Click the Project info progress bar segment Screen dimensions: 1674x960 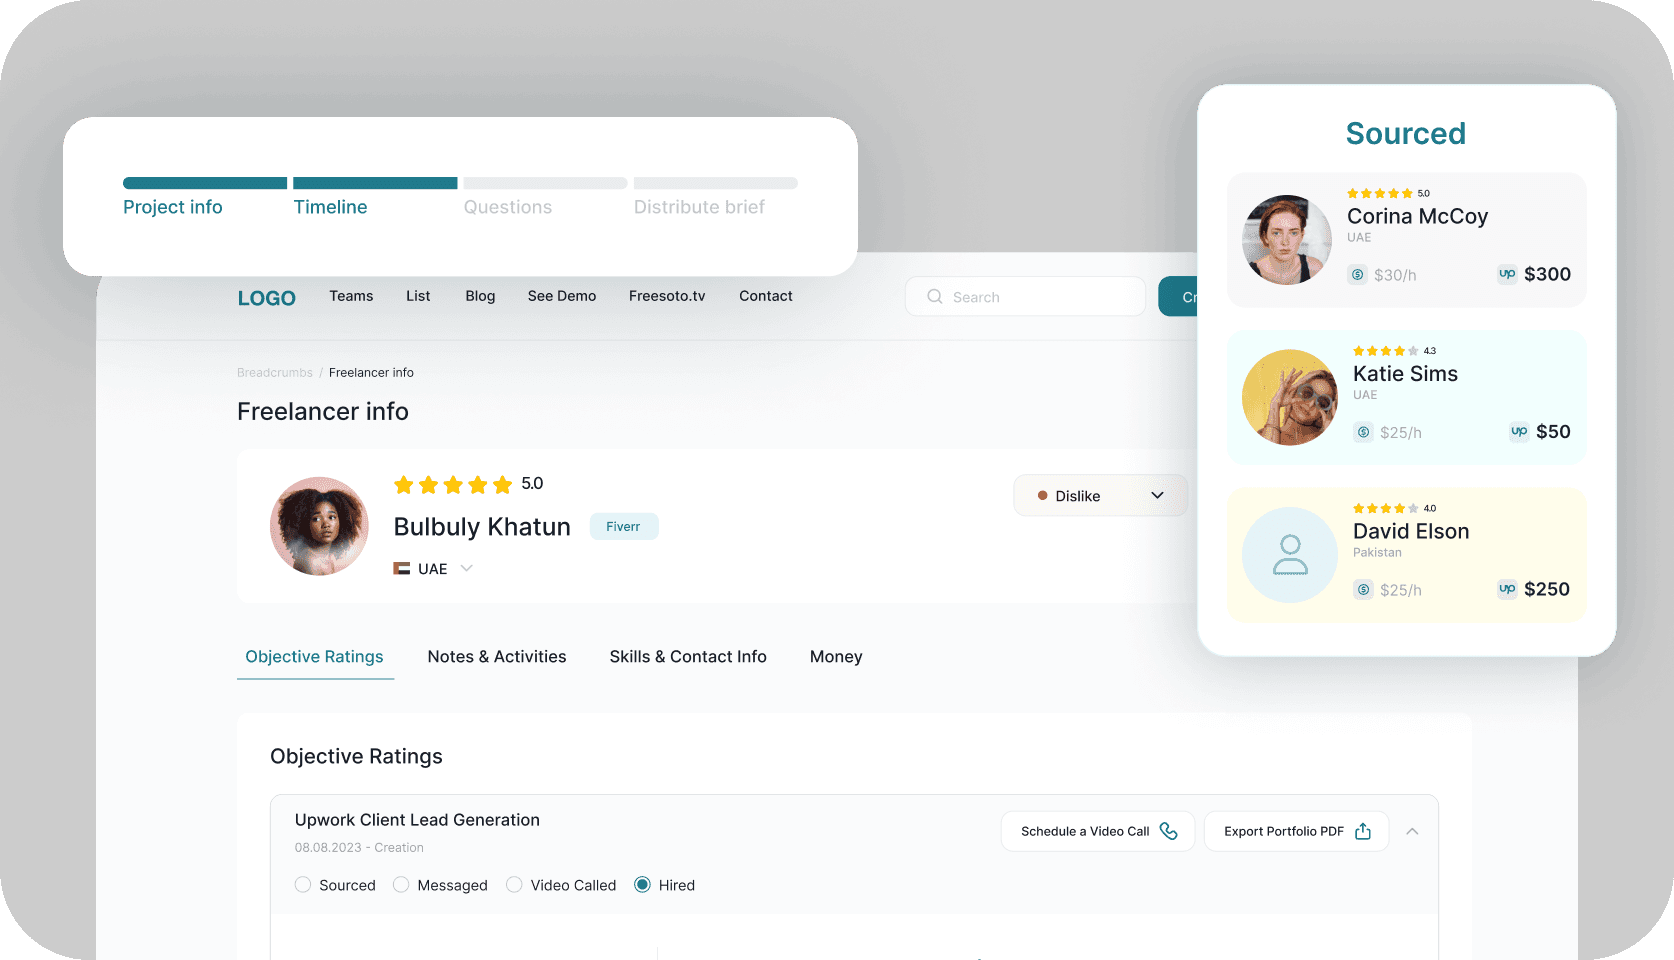coord(205,183)
